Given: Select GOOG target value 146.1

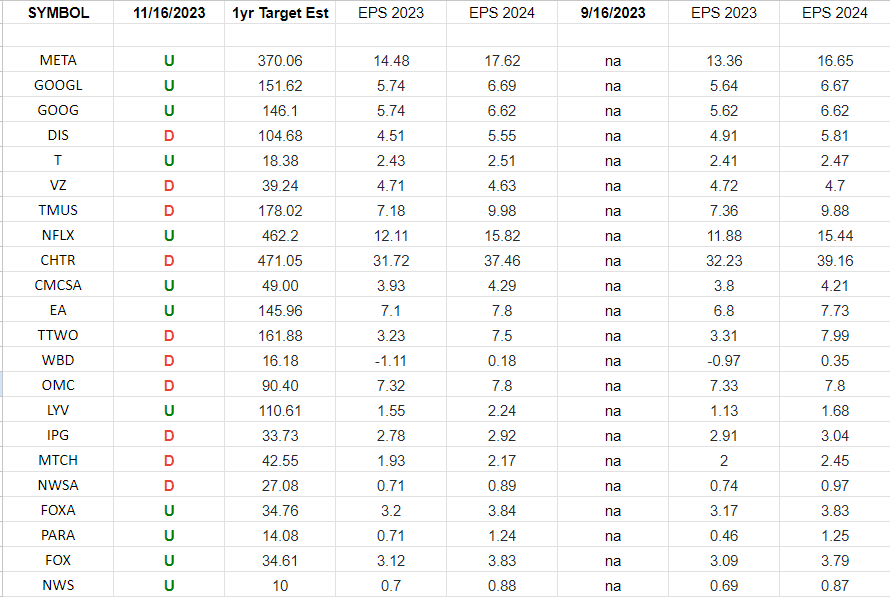Looking at the screenshot, I should click(x=280, y=111).
